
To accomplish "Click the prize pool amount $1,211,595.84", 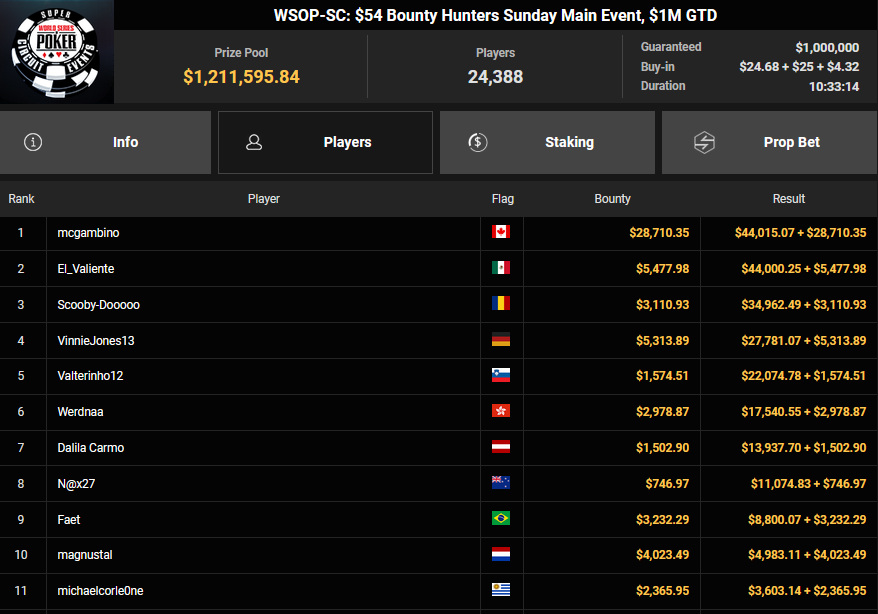I will point(241,77).
